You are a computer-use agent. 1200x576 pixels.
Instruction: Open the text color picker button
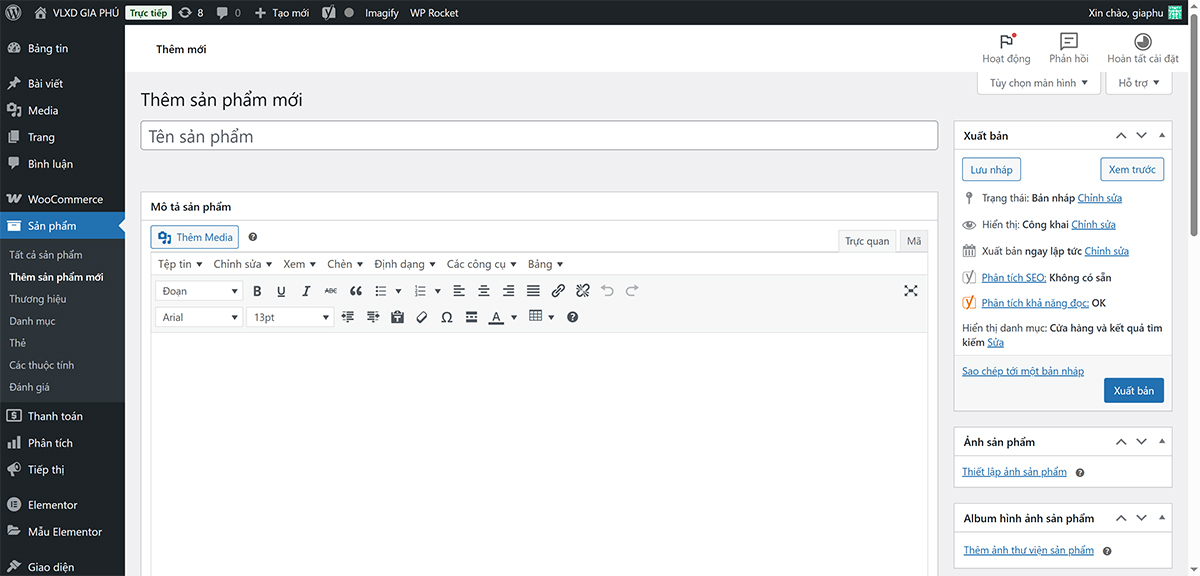pos(495,317)
